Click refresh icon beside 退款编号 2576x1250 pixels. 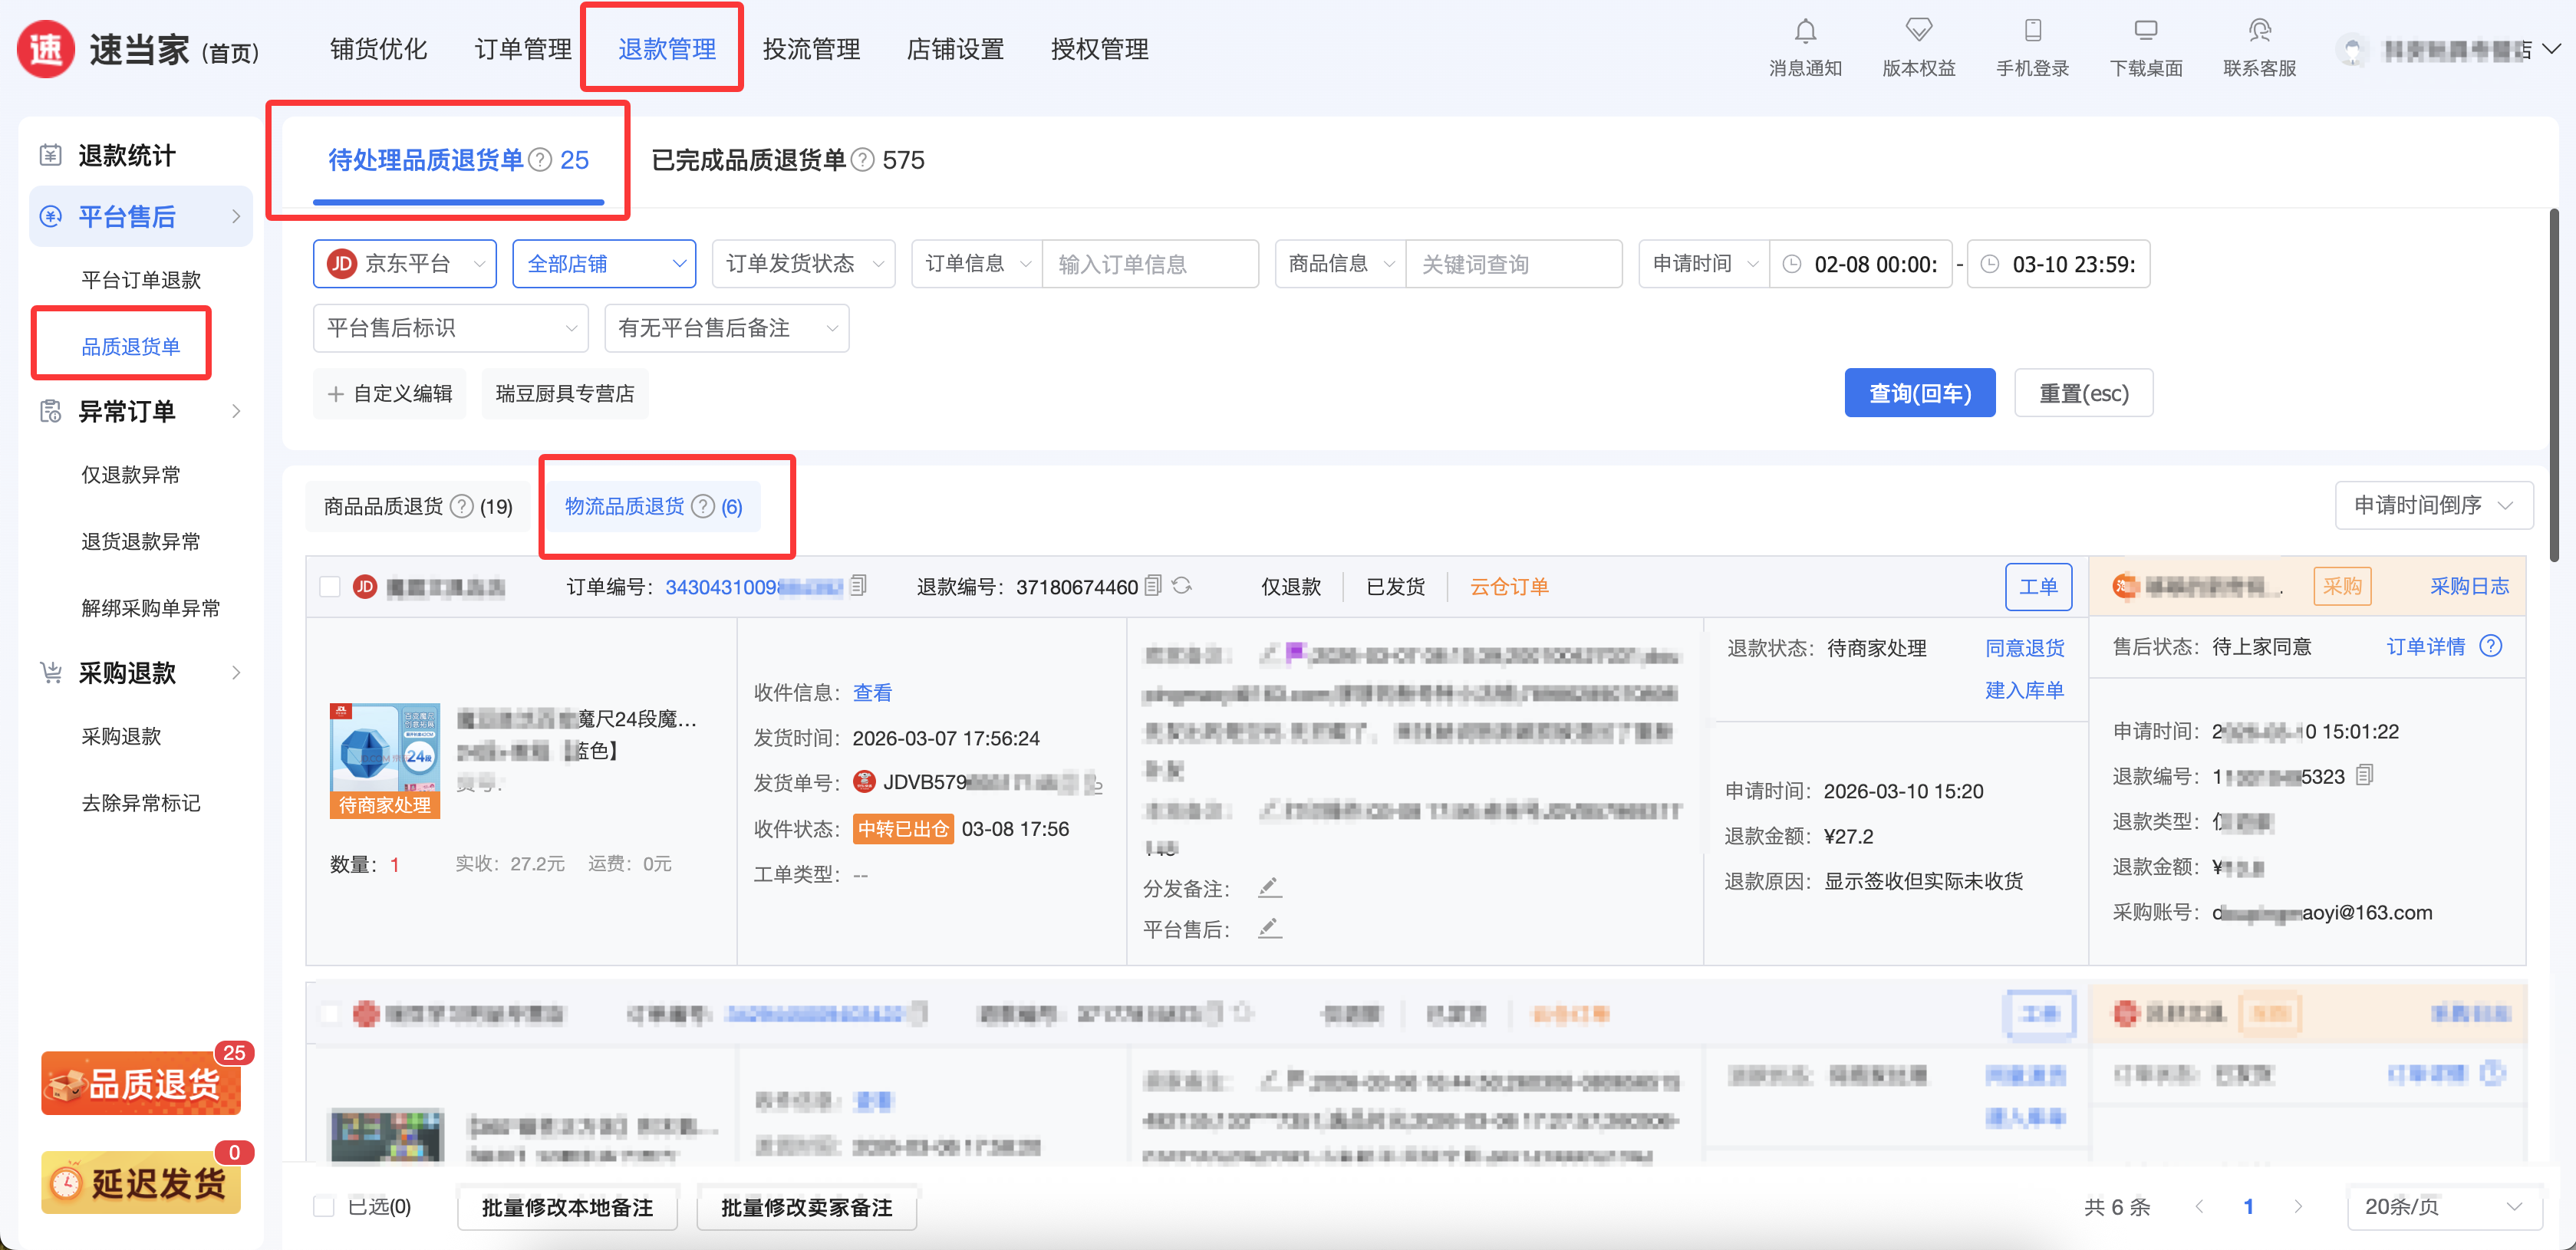tap(1181, 586)
